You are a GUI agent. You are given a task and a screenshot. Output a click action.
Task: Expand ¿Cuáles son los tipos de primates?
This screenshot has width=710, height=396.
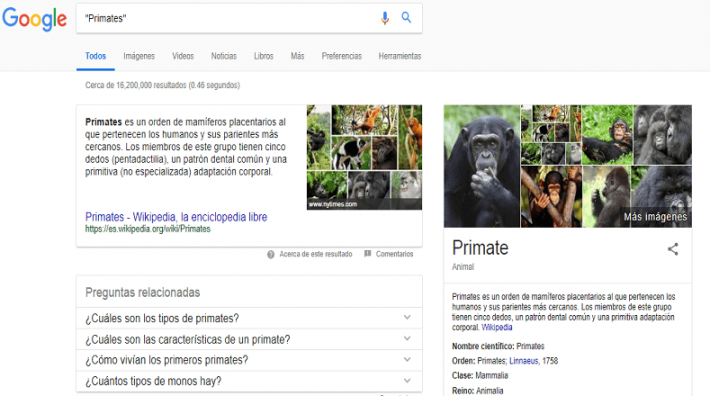click(x=249, y=318)
